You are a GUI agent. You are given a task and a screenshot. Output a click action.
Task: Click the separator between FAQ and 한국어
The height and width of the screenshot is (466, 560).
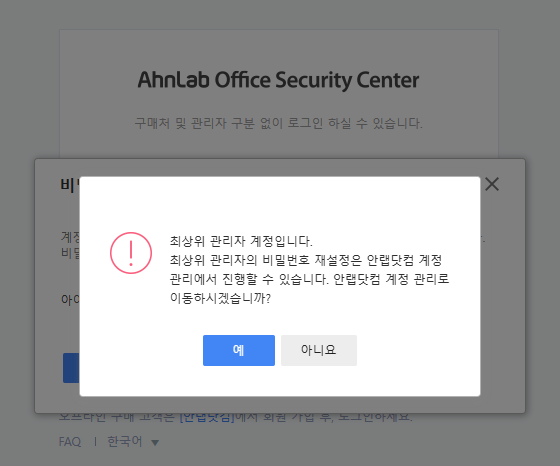[x=95, y=442]
